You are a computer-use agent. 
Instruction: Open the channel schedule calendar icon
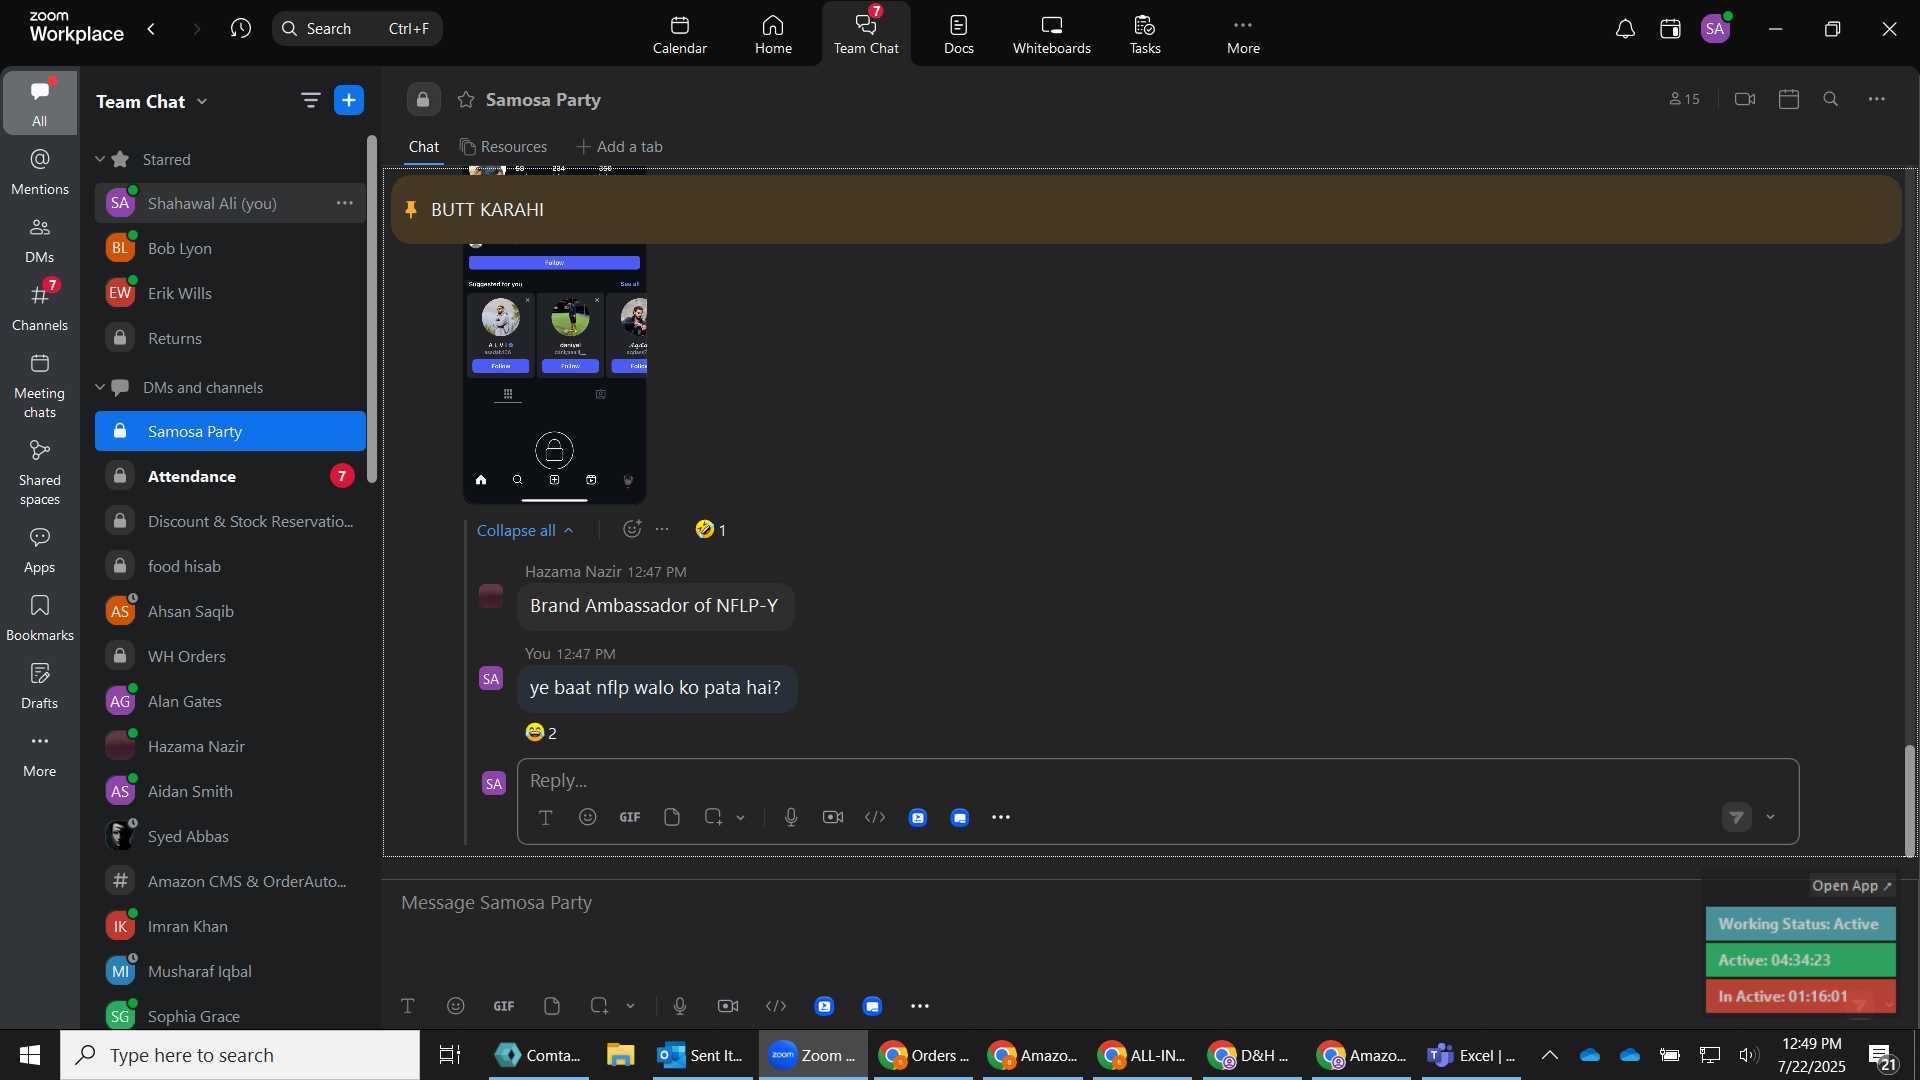(x=1789, y=99)
